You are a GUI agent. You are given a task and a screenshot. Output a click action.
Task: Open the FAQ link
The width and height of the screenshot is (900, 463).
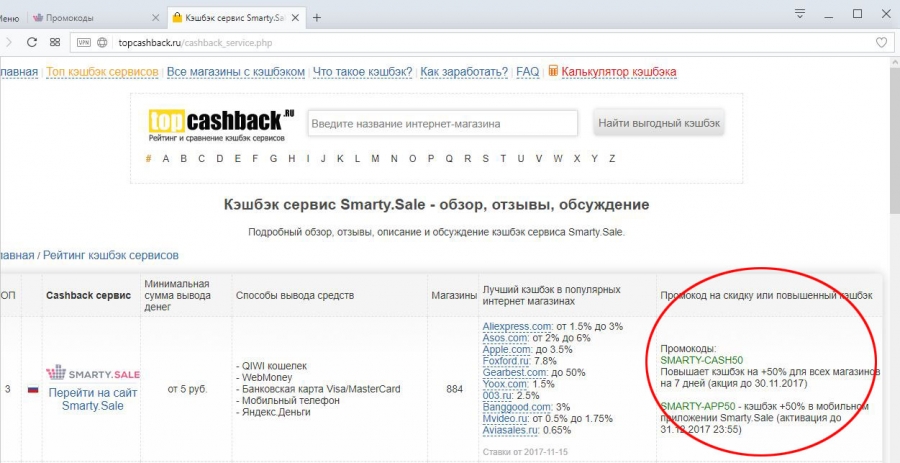point(527,72)
